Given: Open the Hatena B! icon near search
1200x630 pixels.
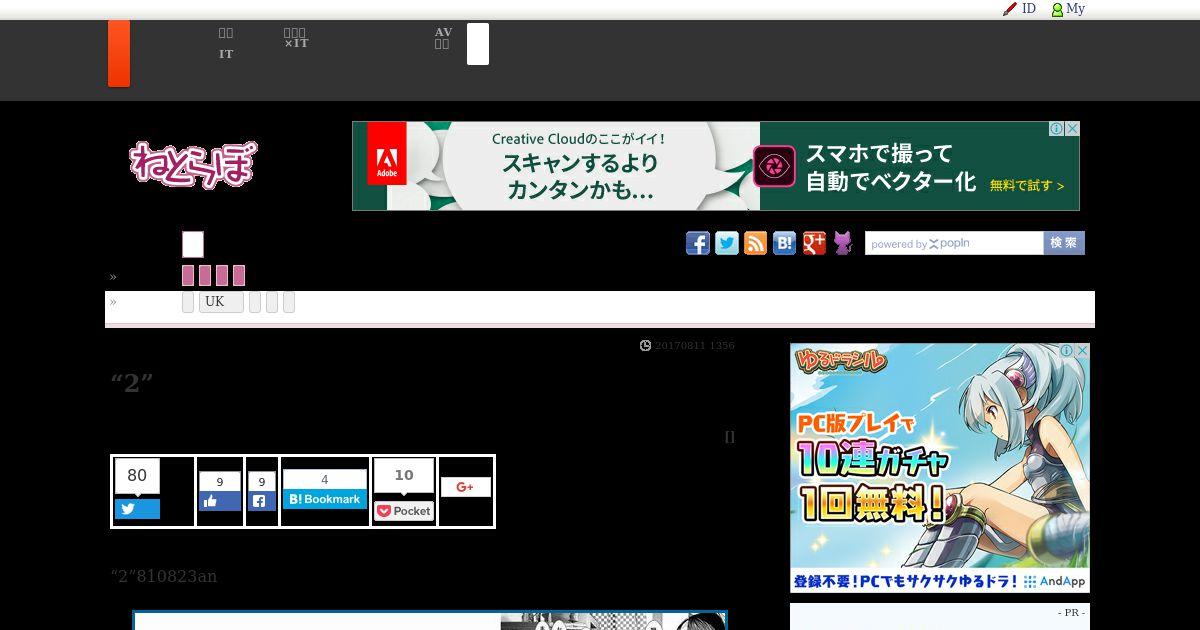Looking at the screenshot, I should [x=785, y=243].
